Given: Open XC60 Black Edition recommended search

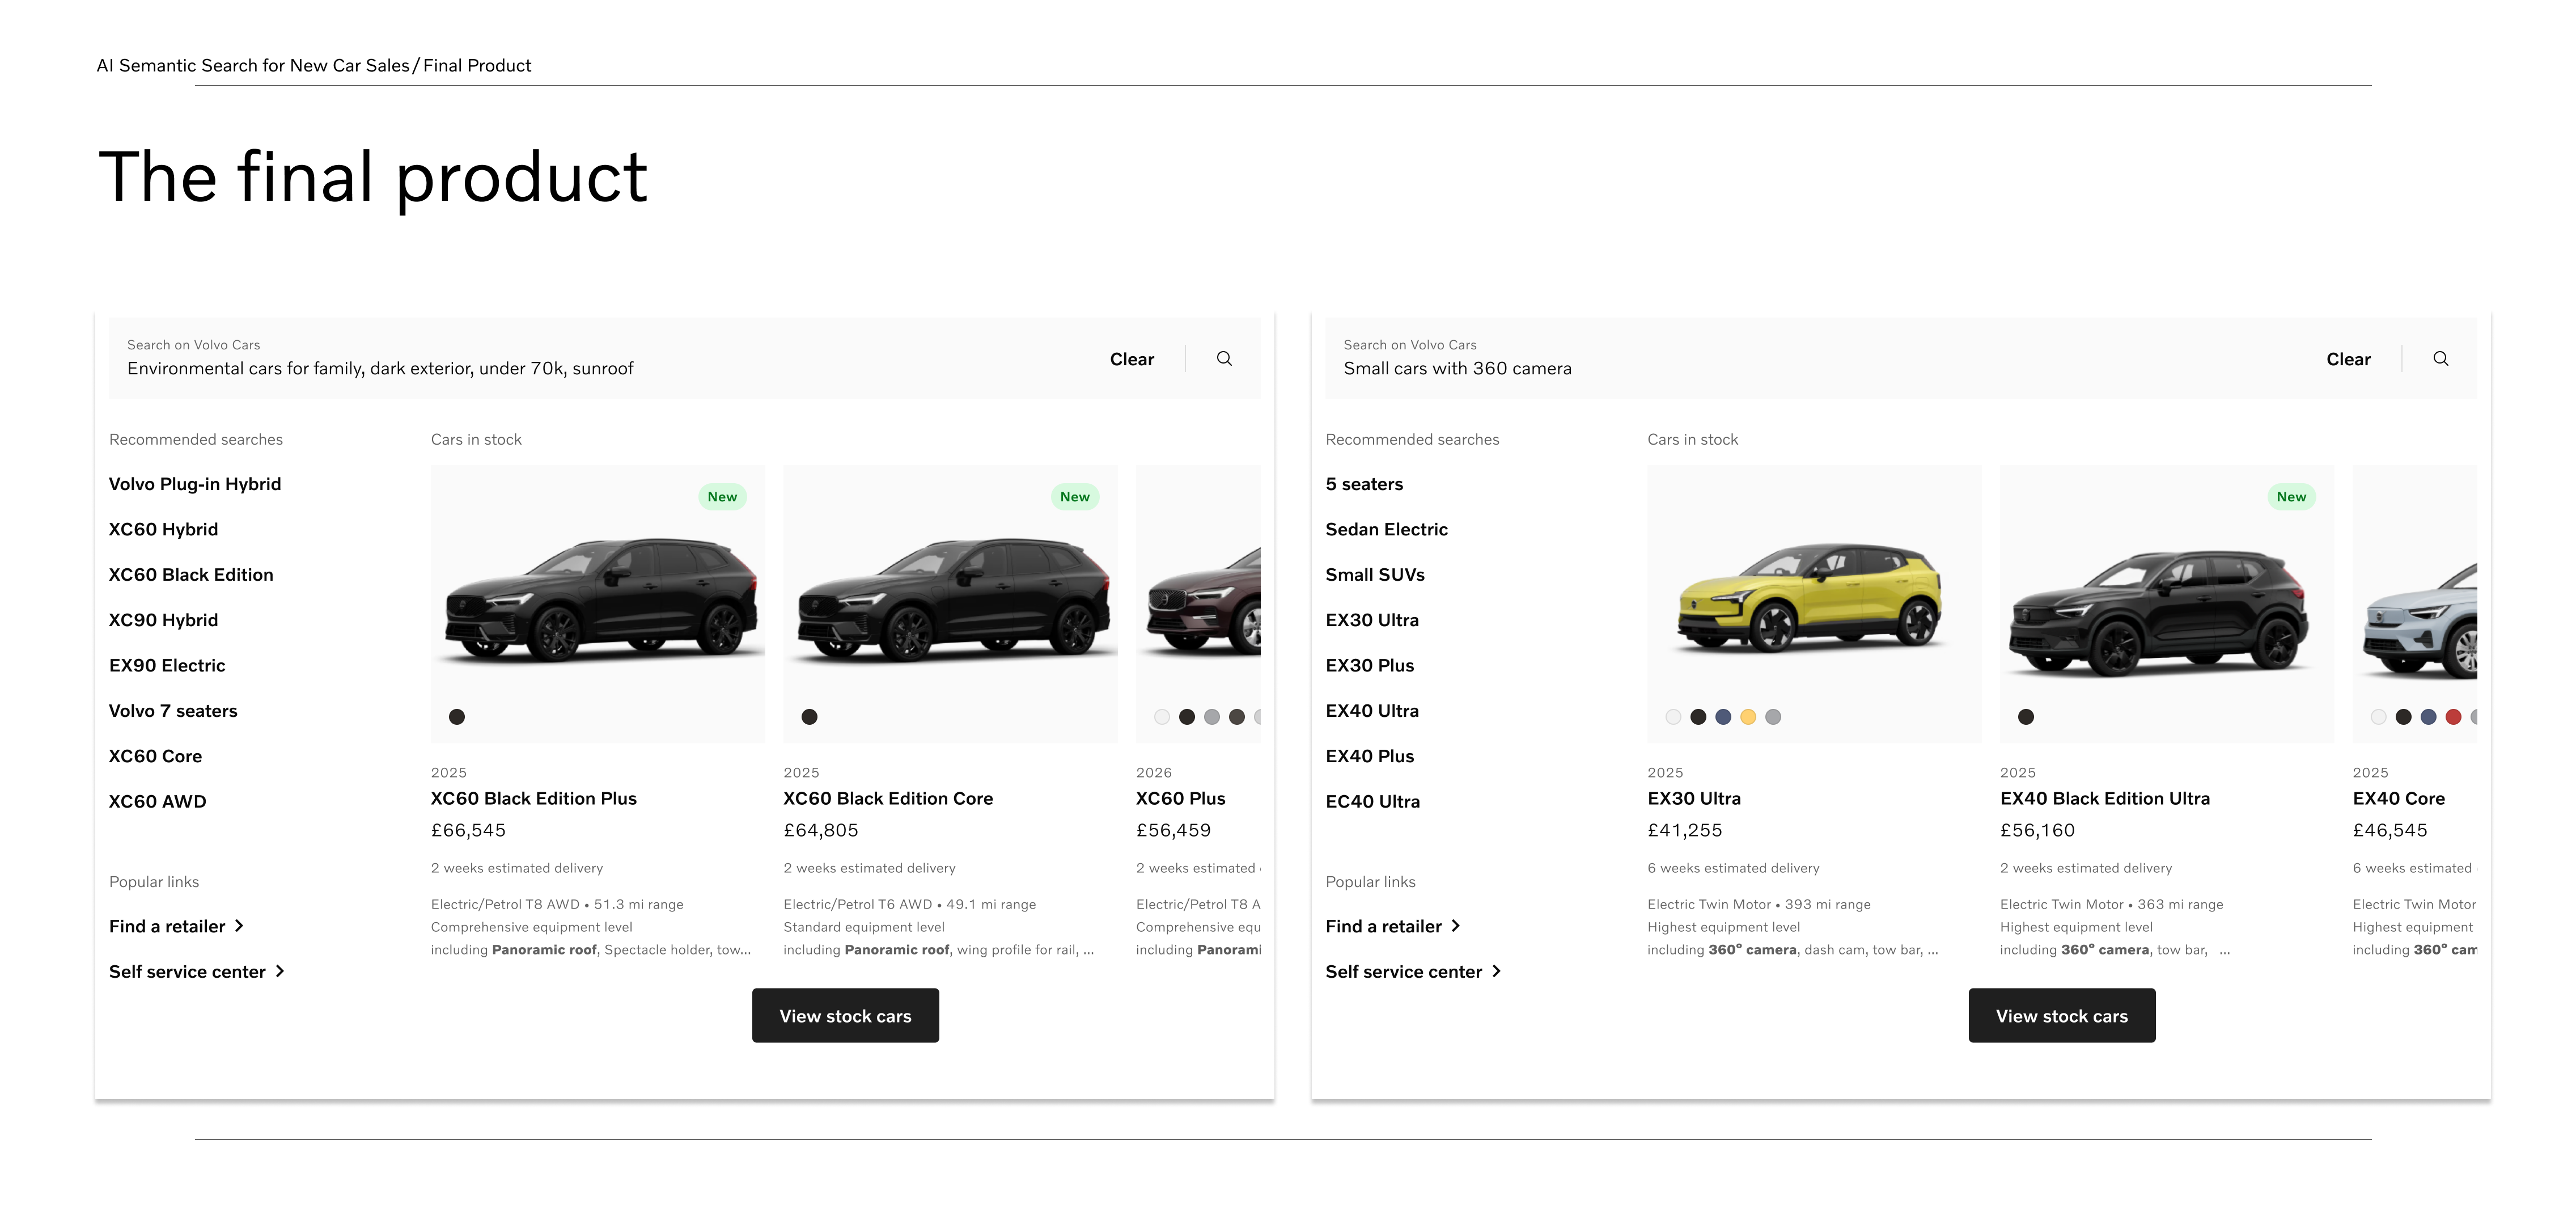Looking at the screenshot, I should (x=191, y=575).
